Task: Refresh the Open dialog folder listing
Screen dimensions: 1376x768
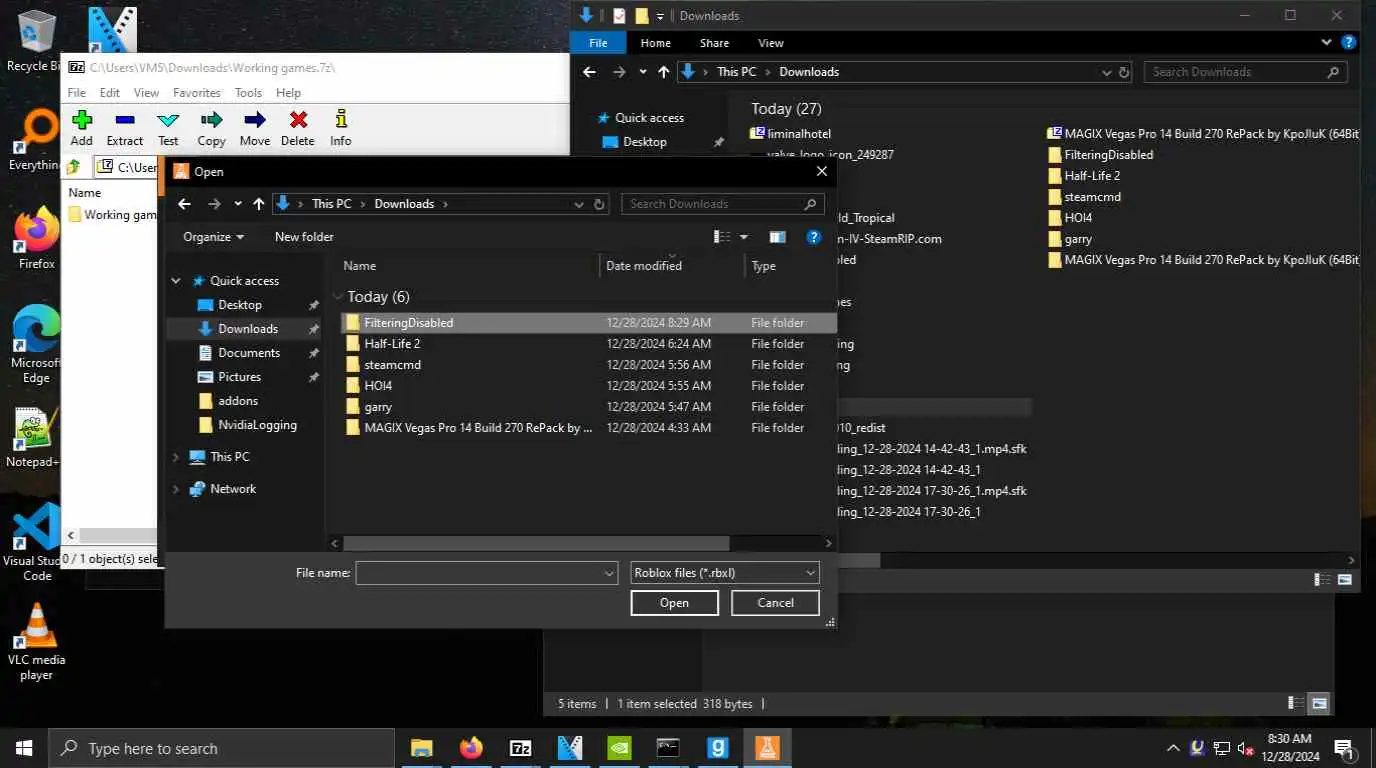Action: pos(599,204)
